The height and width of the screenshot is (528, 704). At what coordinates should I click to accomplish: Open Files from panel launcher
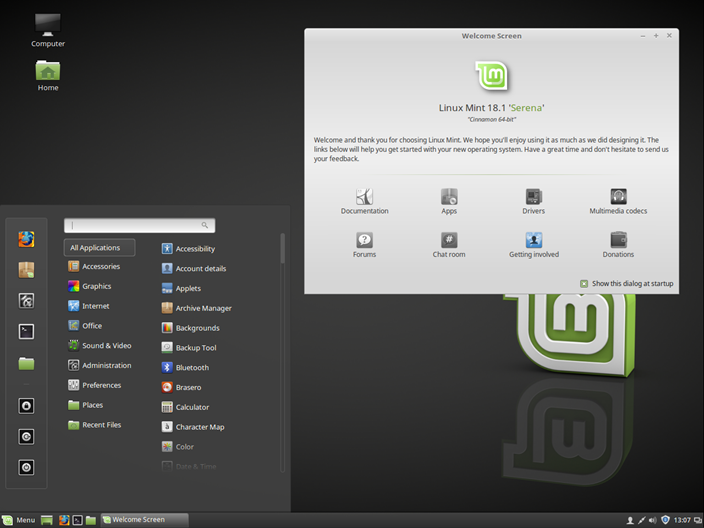pos(91,520)
